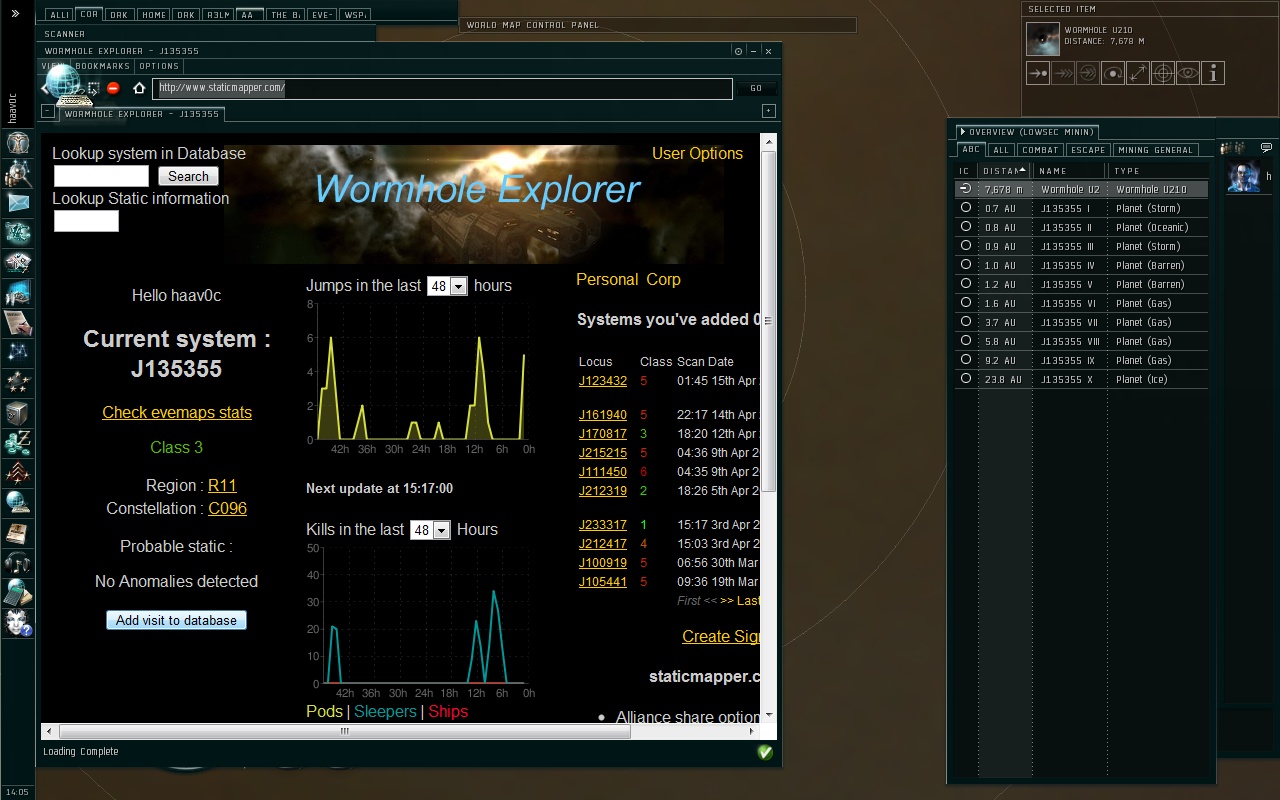Click the Approach icon in Selected Item

[x=1038, y=73]
